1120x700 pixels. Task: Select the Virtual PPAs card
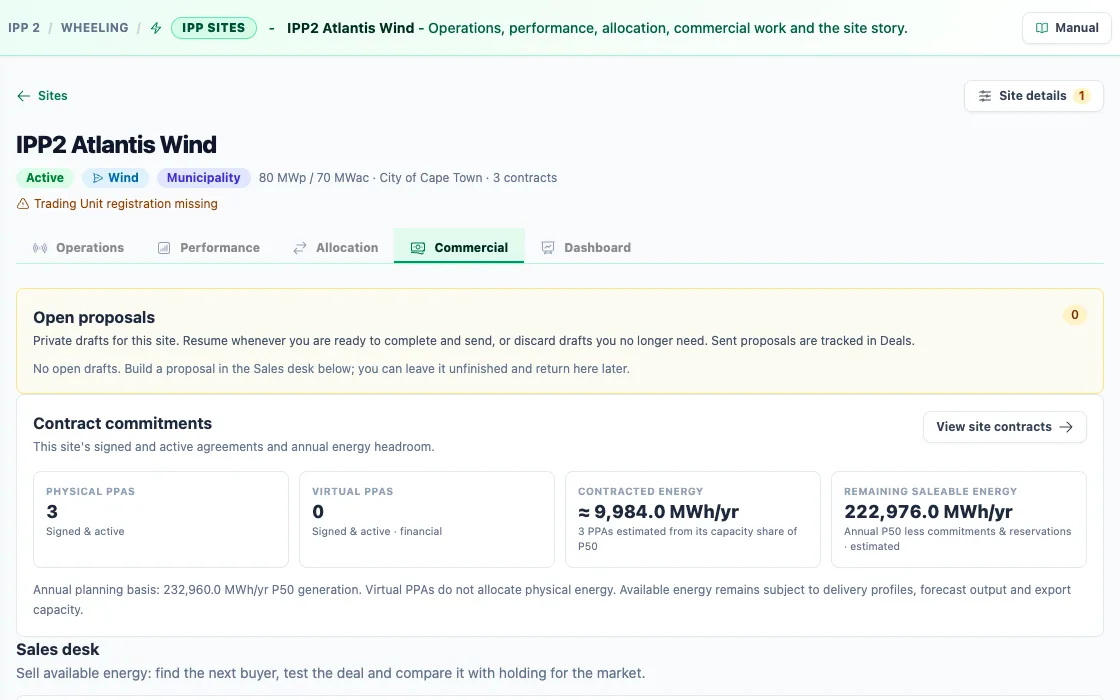point(426,519)
